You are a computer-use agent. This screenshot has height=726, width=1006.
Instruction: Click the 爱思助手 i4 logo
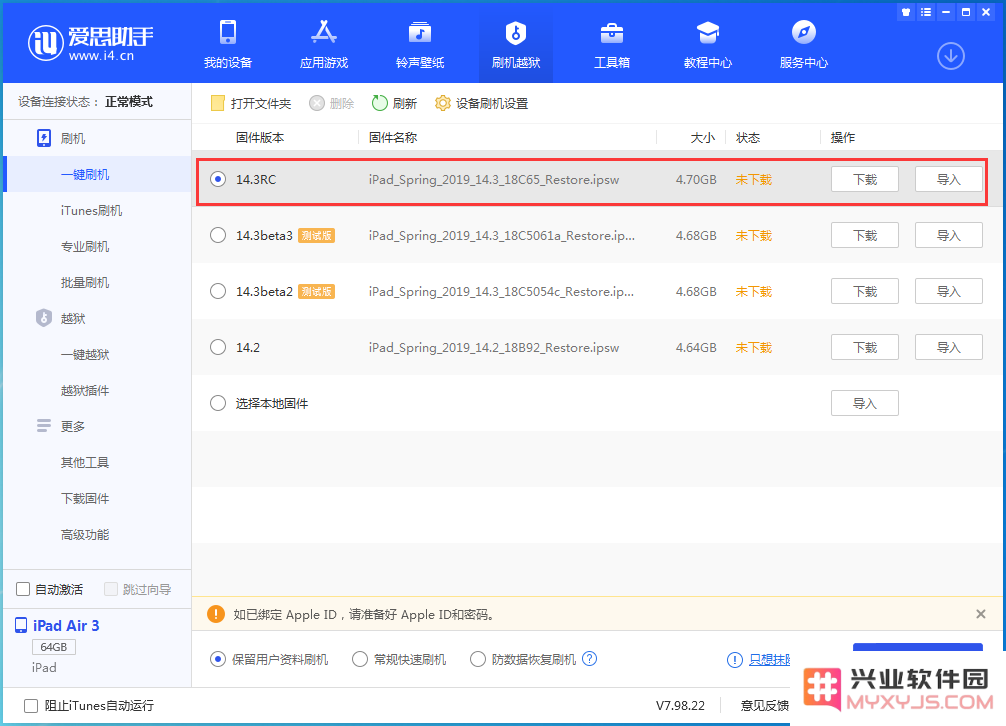point(90,43)
